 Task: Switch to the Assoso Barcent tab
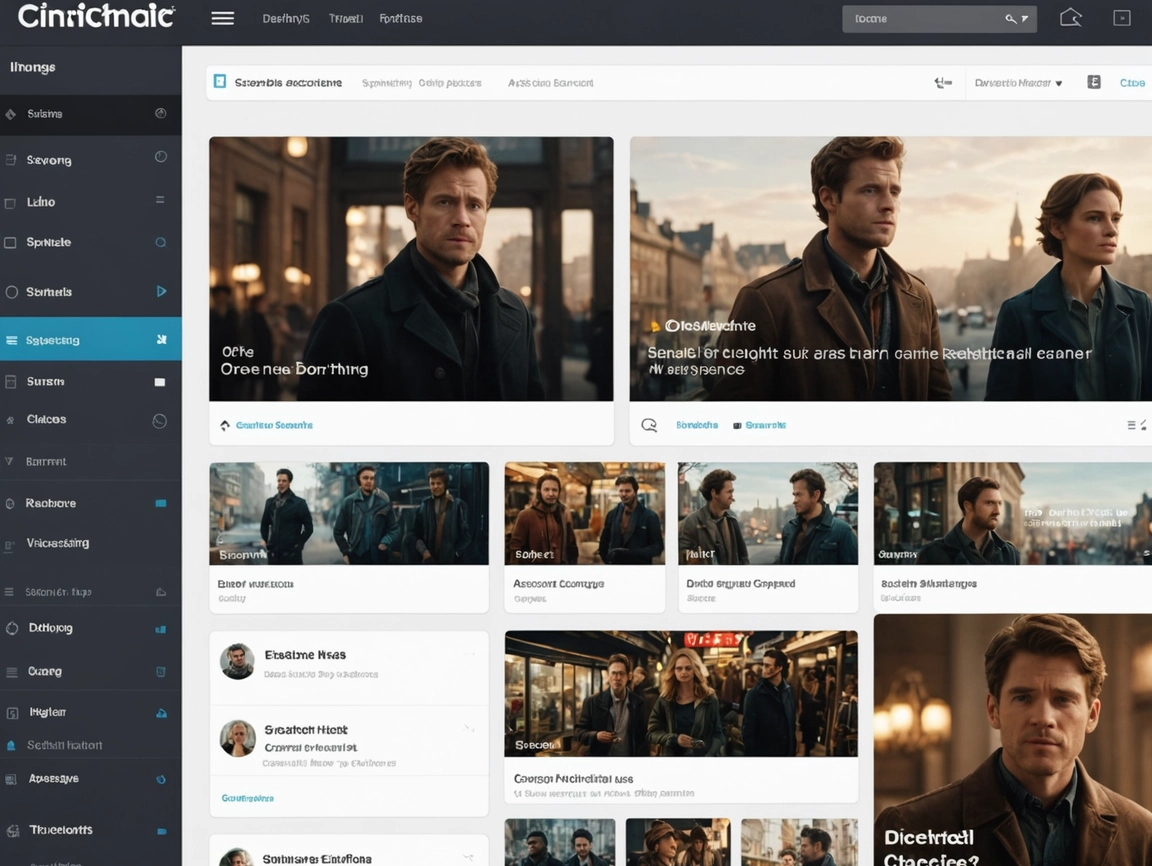[550, 83]
